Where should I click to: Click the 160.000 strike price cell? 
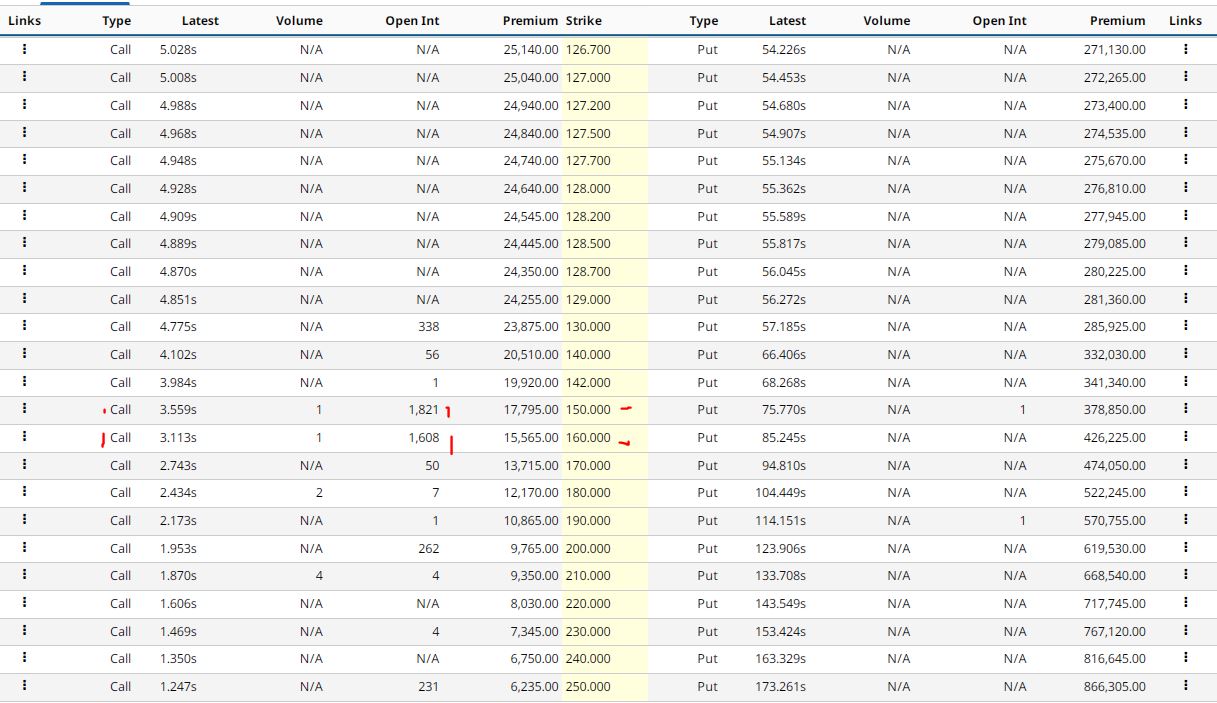pyautogui.click(x=588, y=437)
